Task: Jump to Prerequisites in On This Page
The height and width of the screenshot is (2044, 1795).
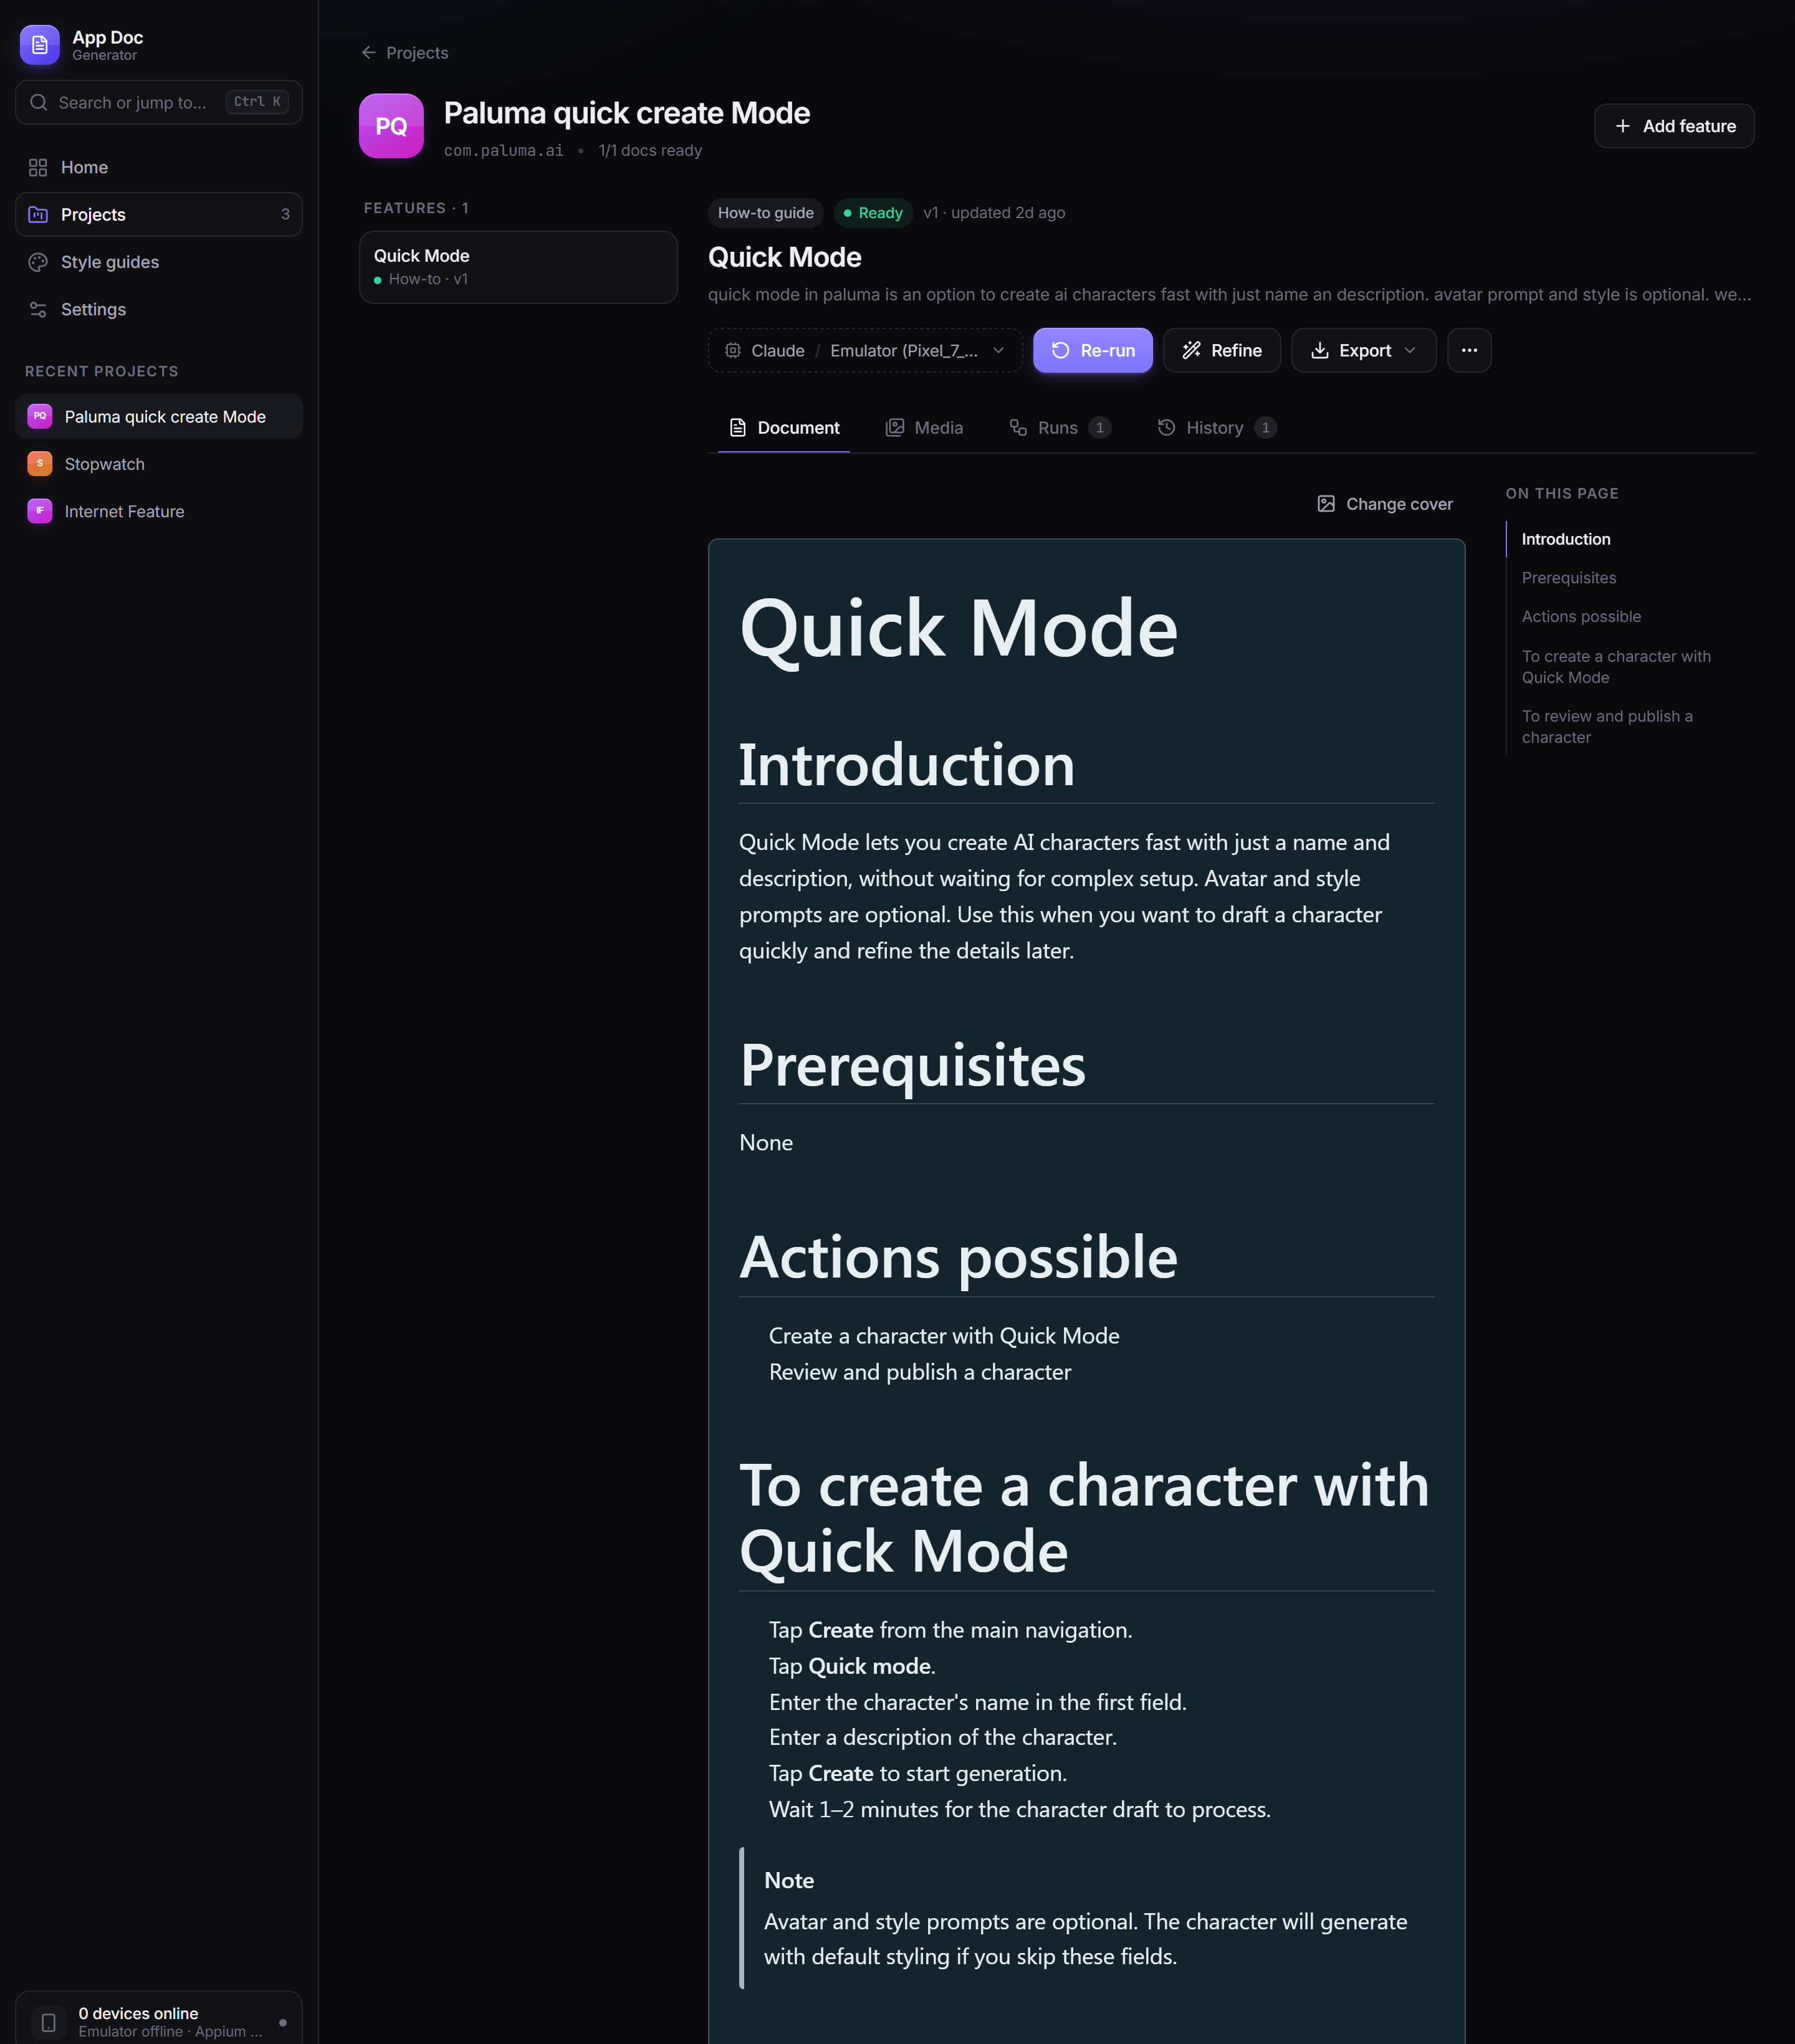Action: pyautogui.click(x=1568, y=578)
